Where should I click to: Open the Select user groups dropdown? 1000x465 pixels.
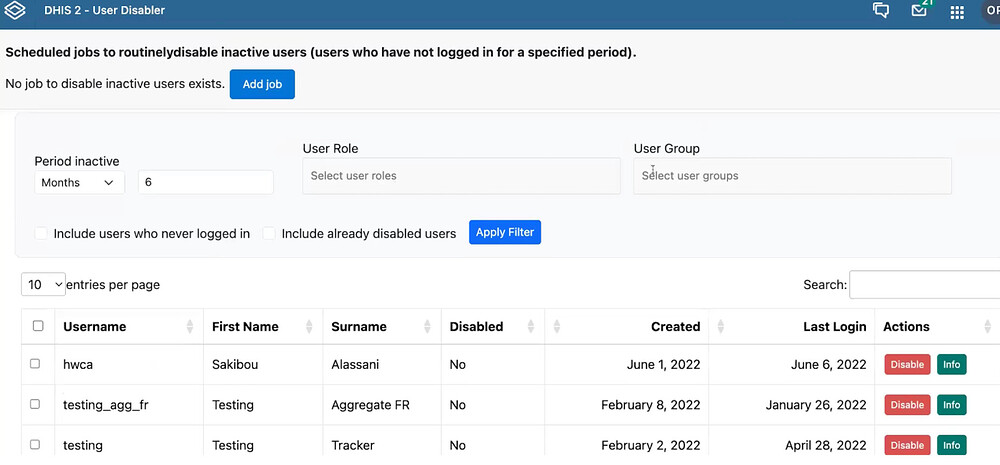click(x=792, y=176)
